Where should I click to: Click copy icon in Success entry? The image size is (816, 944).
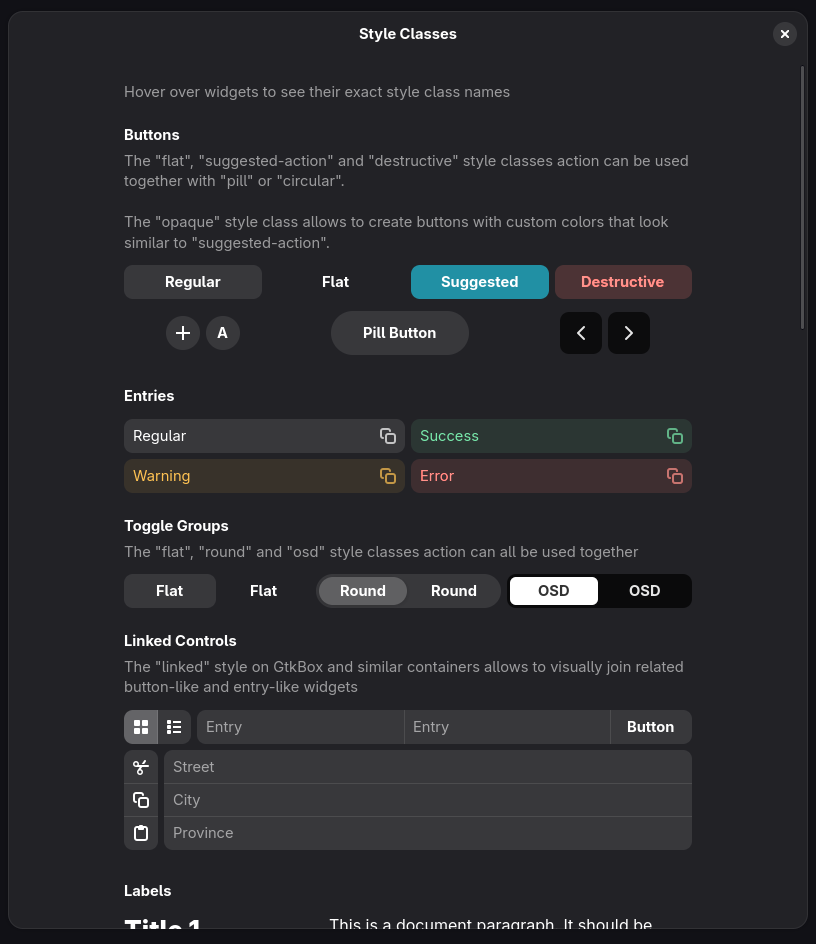(x=674, y=436)
